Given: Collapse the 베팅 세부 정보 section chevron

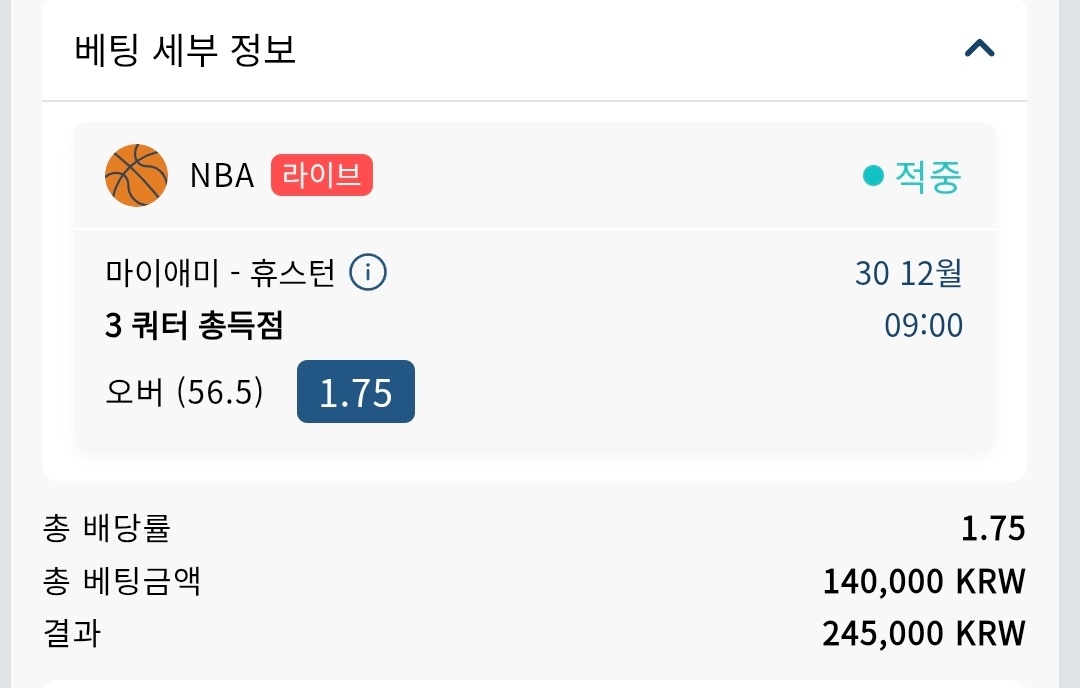Looking at the screenshot, I should point(979,48).
